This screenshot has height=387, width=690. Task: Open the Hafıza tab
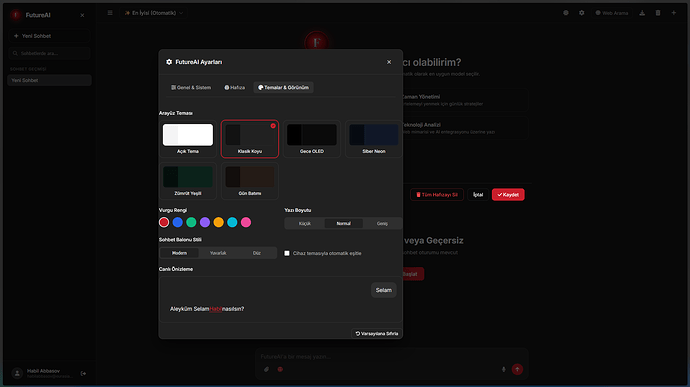235,88
